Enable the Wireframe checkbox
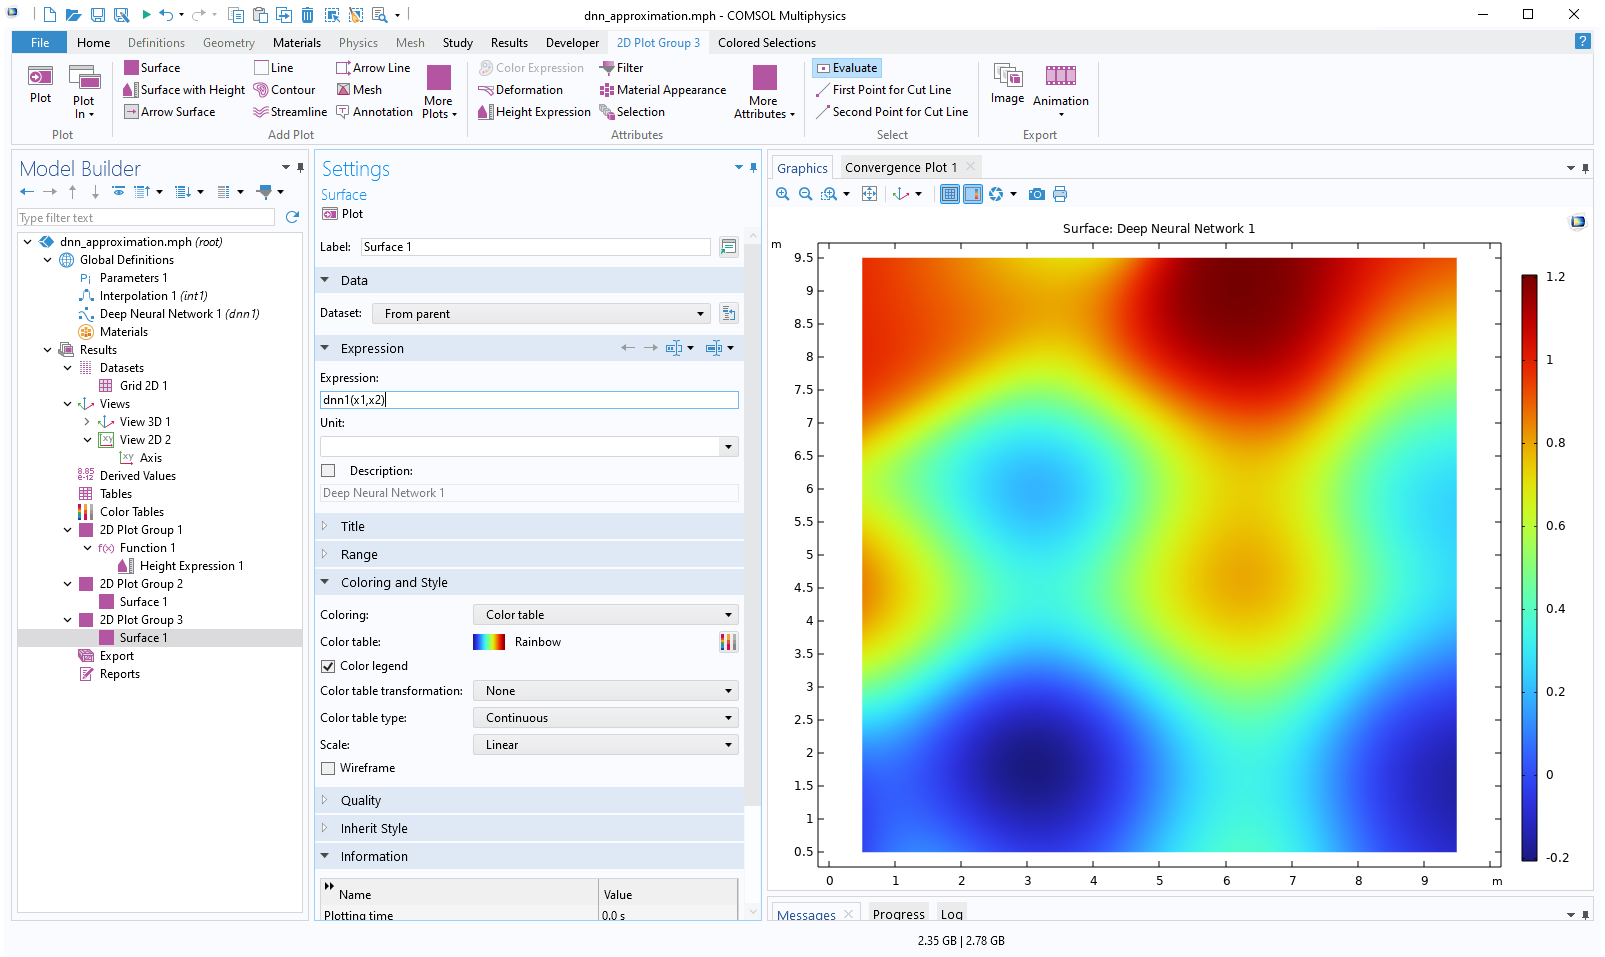Image resolution: width=1605 pixels, height=957 pixels. pos(328,768)
